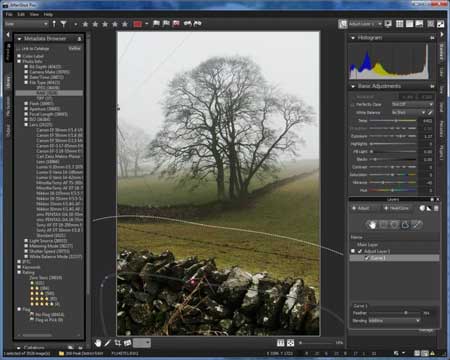Viewport: 450px width, 360px height.
Task: Open the White Balance dropdown
Action: 409,112
